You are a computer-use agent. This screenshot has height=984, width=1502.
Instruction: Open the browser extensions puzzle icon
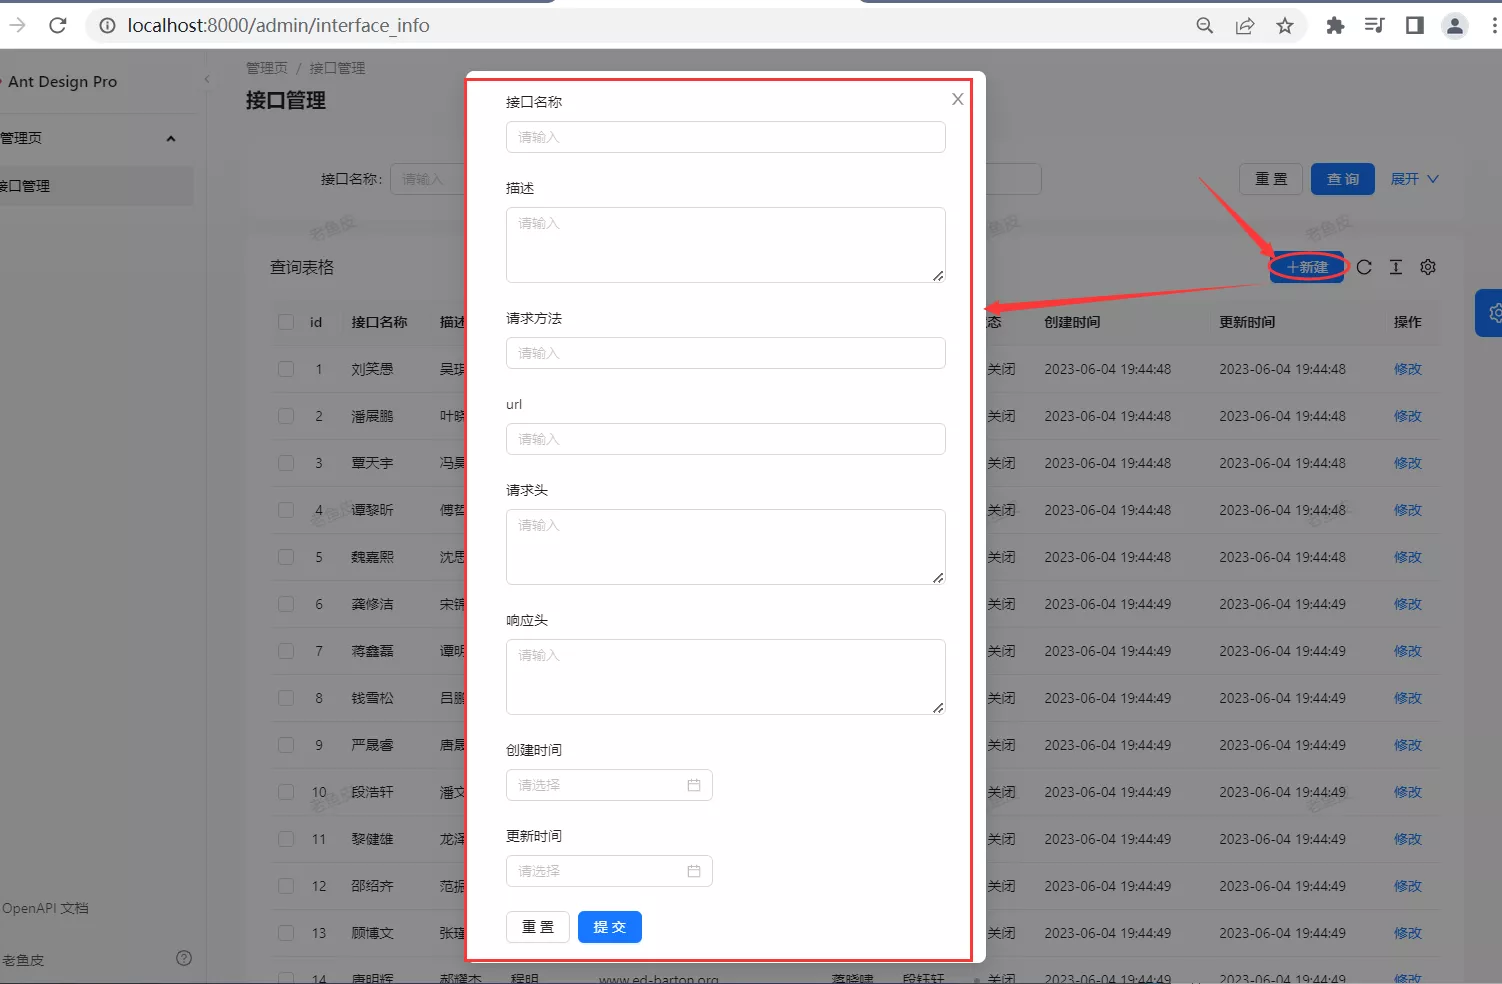1335,26
